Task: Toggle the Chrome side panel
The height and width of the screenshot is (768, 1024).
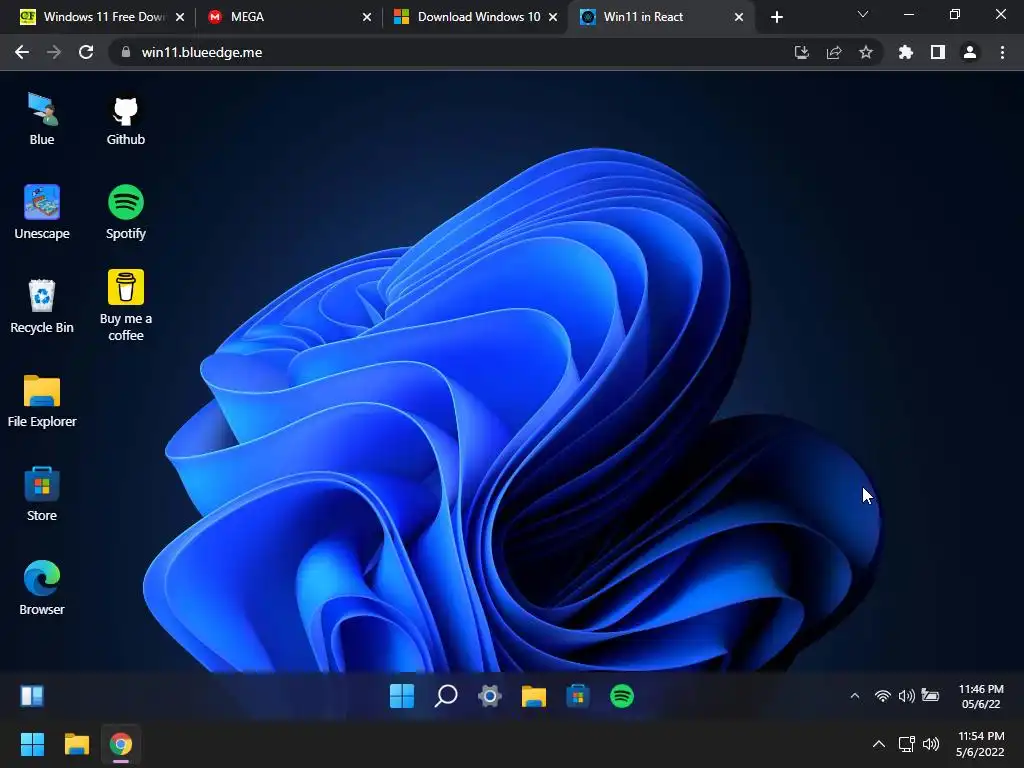Action: coord(938,52)
